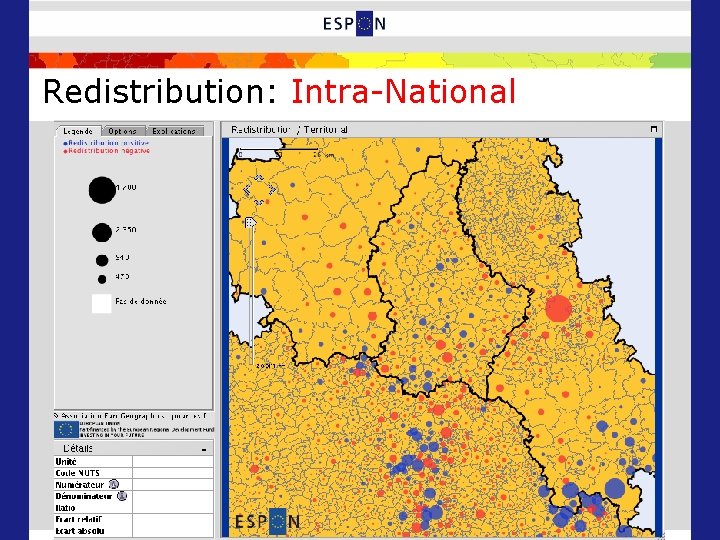The image size is (720, 540).
Task: Click the ESPON watermark logo on map
Action: click(x=268, y=522)
